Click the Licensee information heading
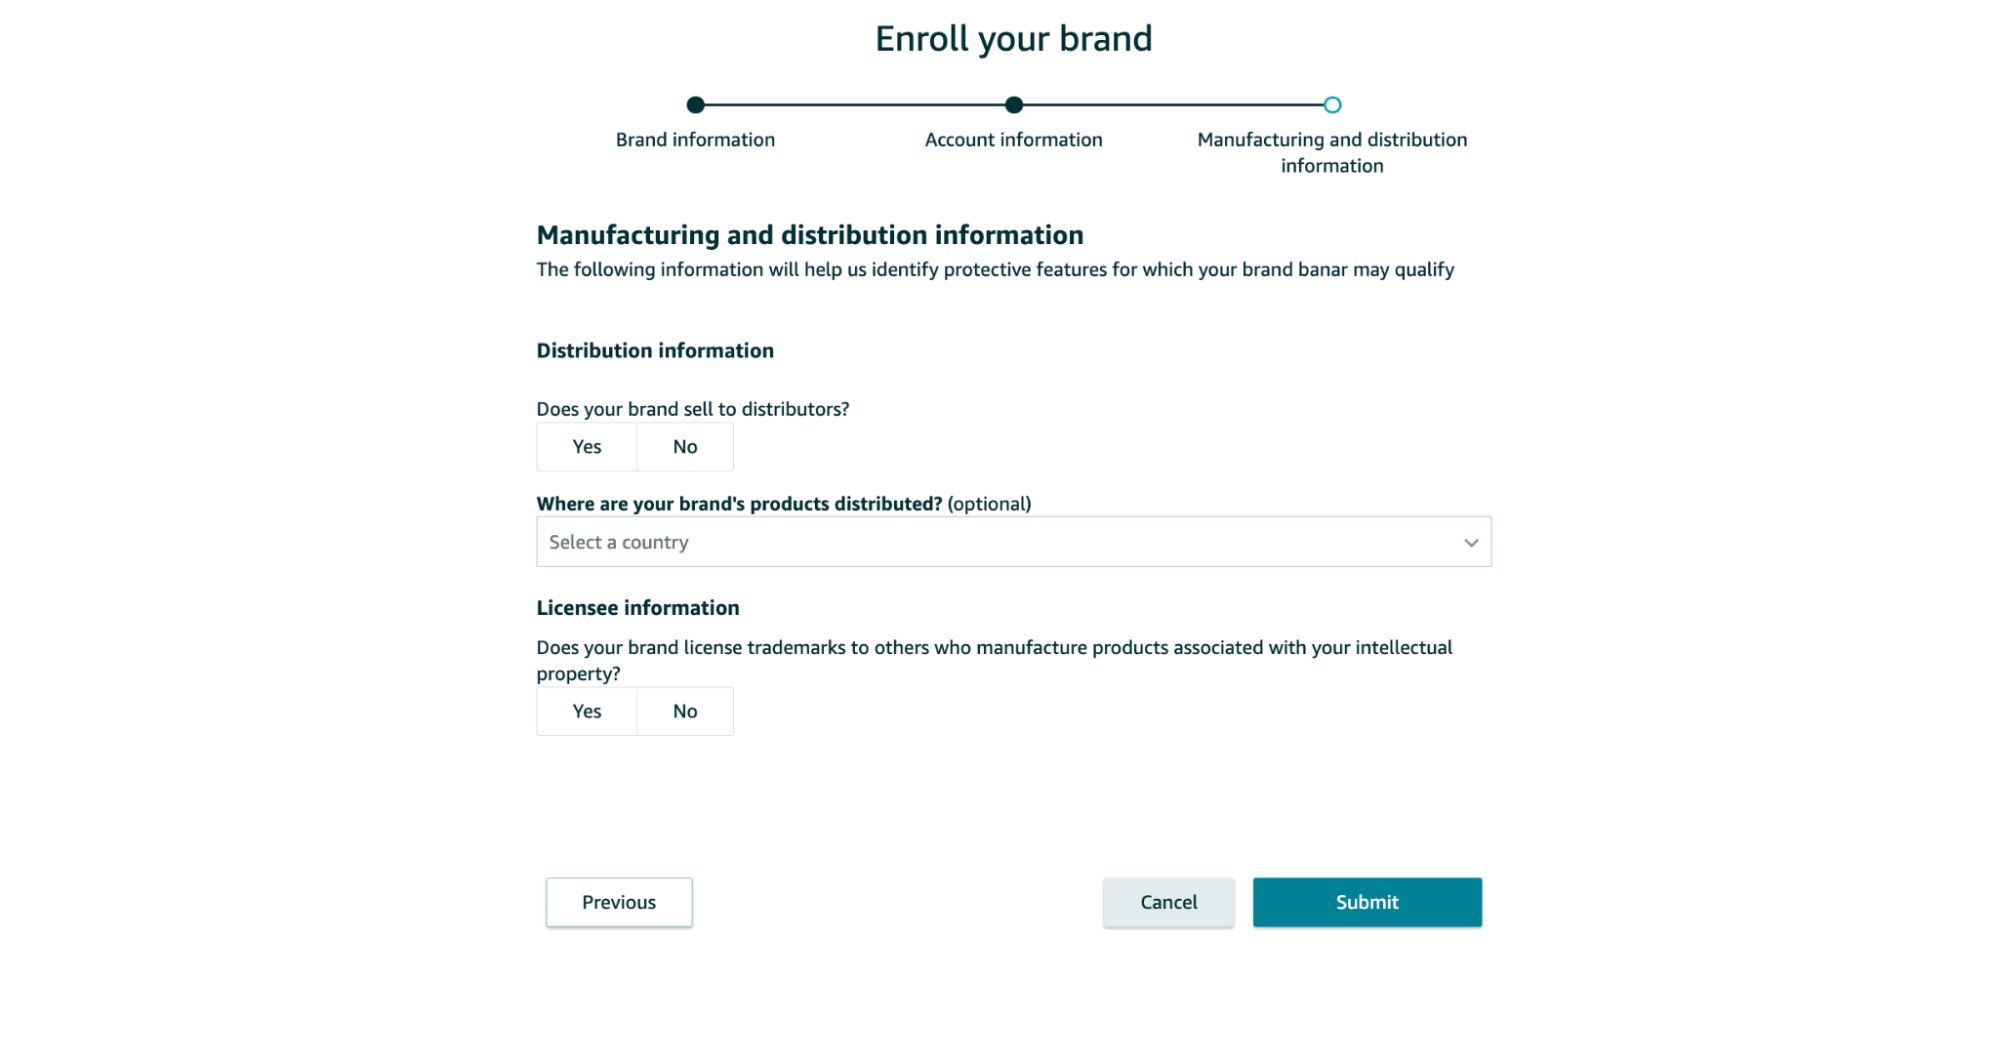 tap(637, 607)
